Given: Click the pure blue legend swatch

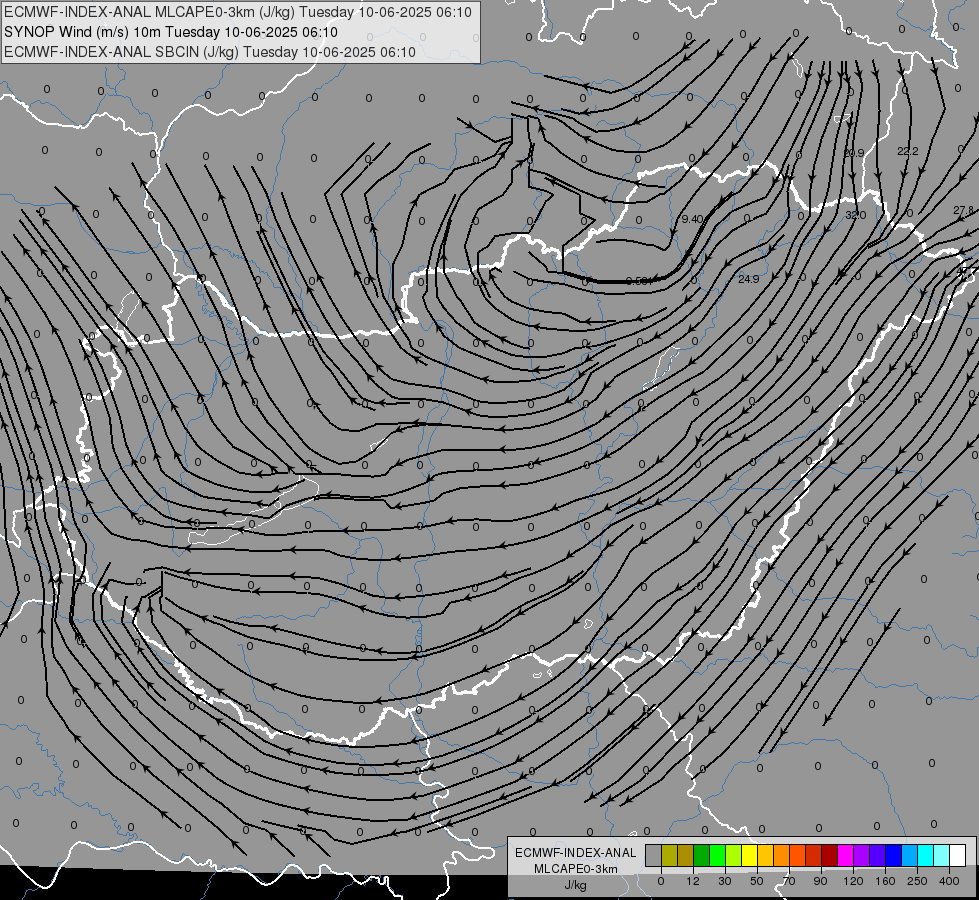Looking at the screenshot, I should (x=893, y=855).
